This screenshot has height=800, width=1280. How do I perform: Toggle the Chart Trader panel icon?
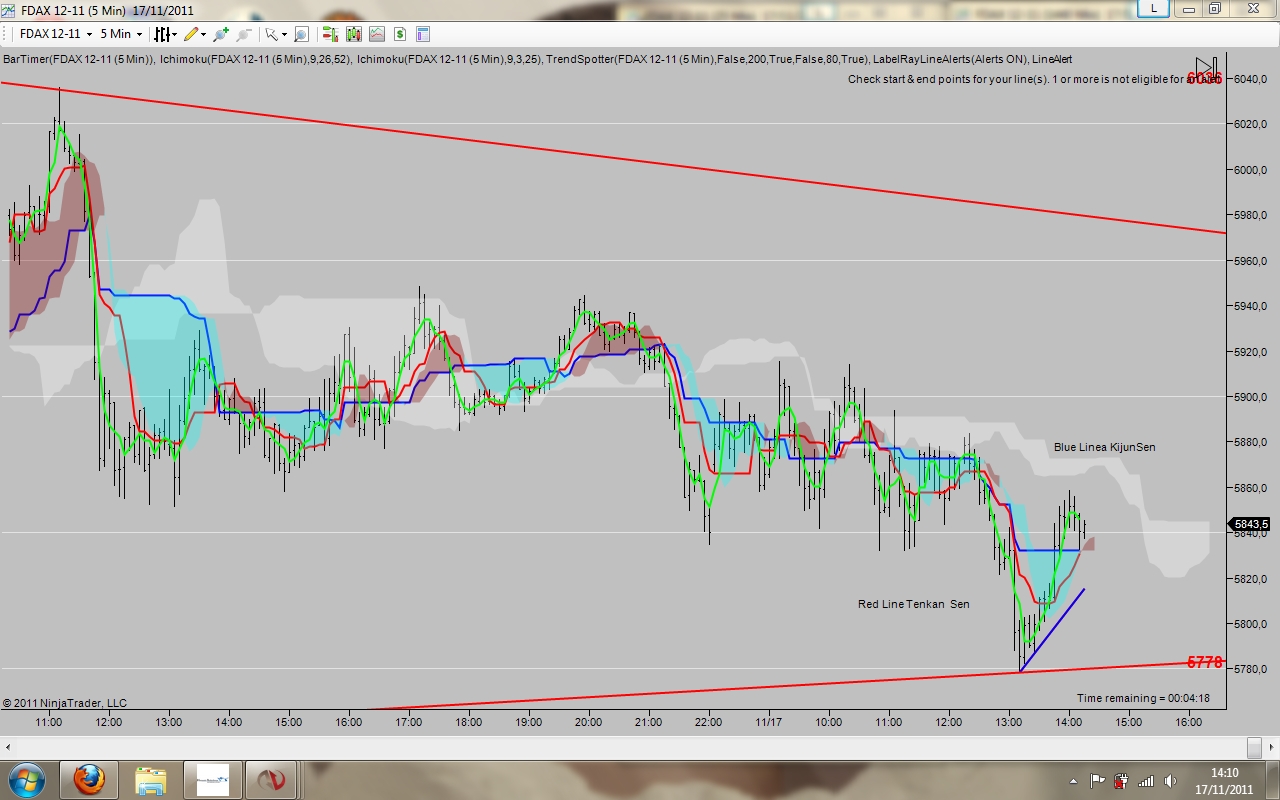tap(330, 34)
